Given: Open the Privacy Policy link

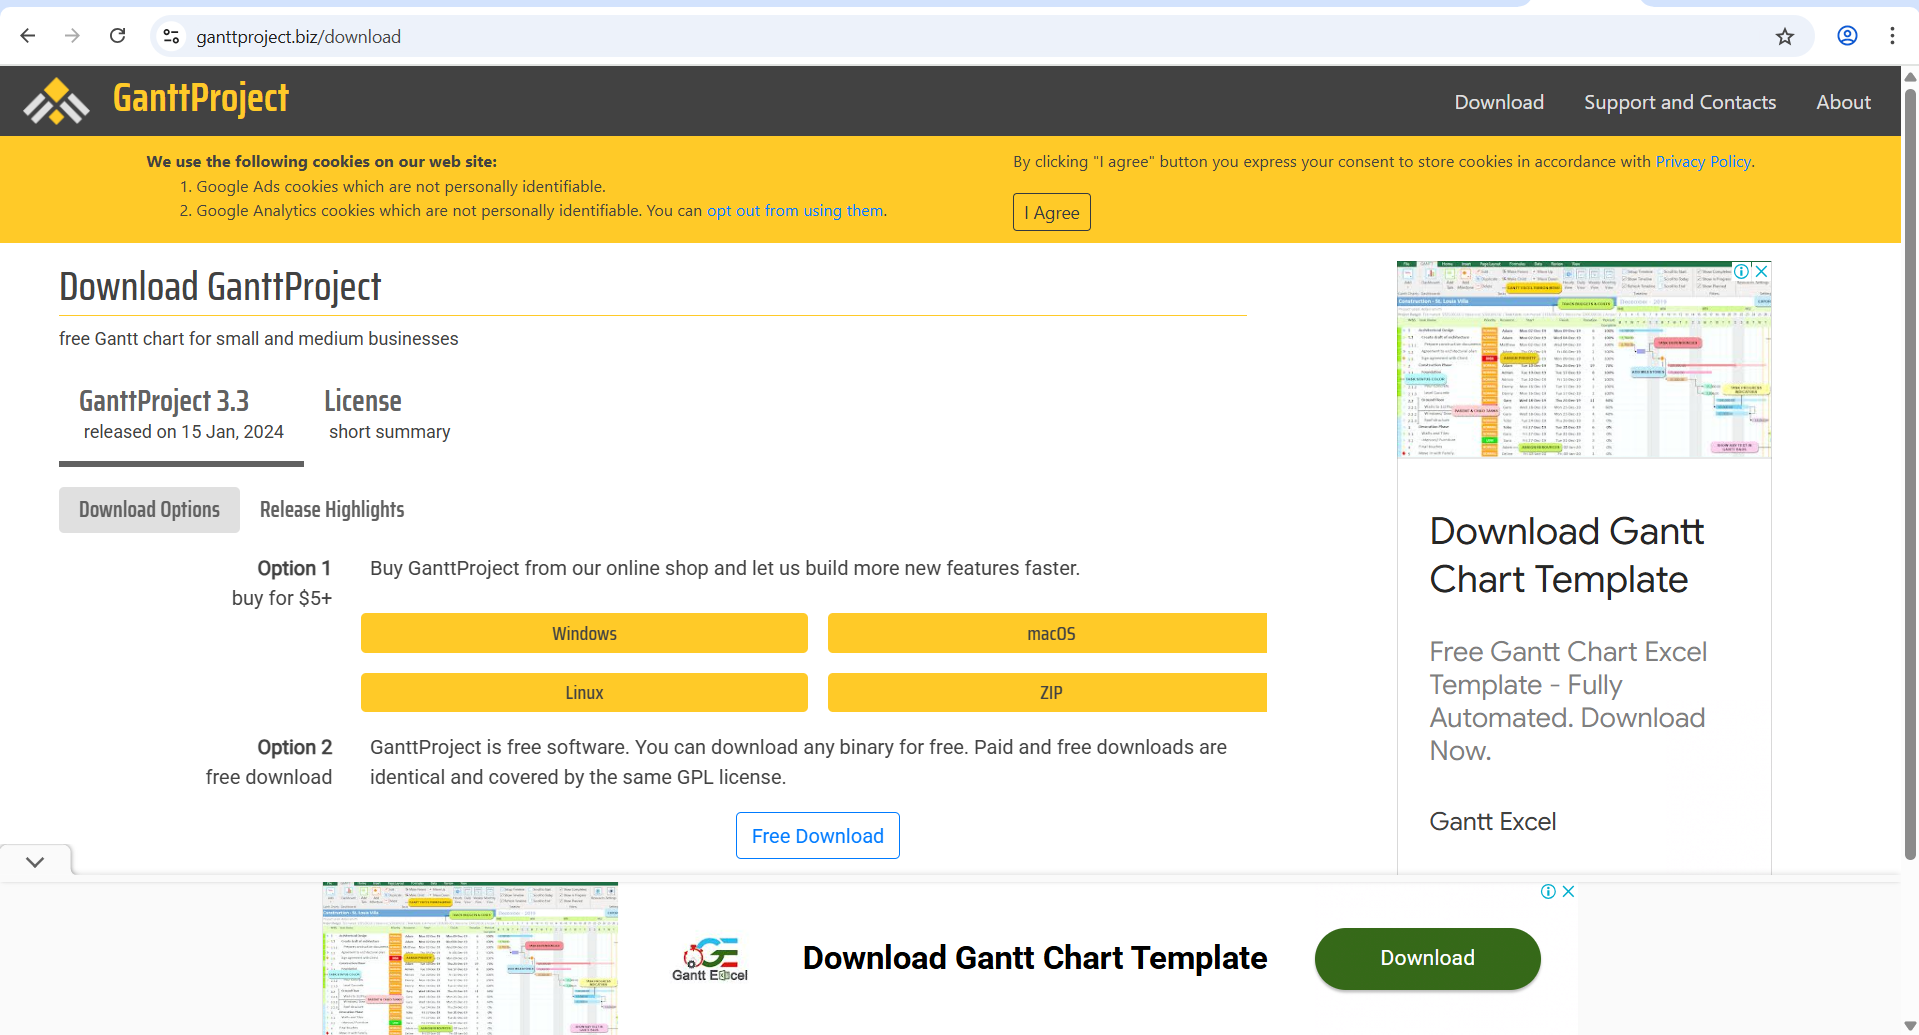Looking at the screenshot, I should 1703,162.
